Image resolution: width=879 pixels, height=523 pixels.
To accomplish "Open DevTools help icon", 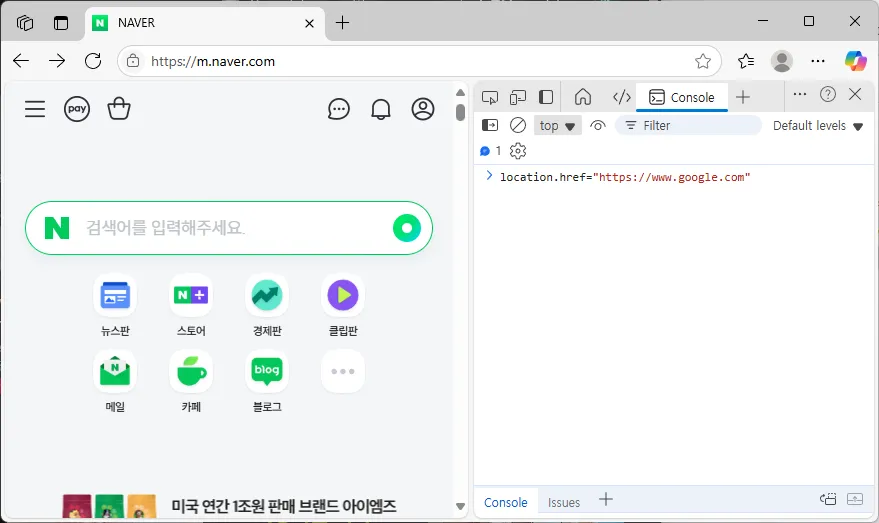I will [827, 94].
